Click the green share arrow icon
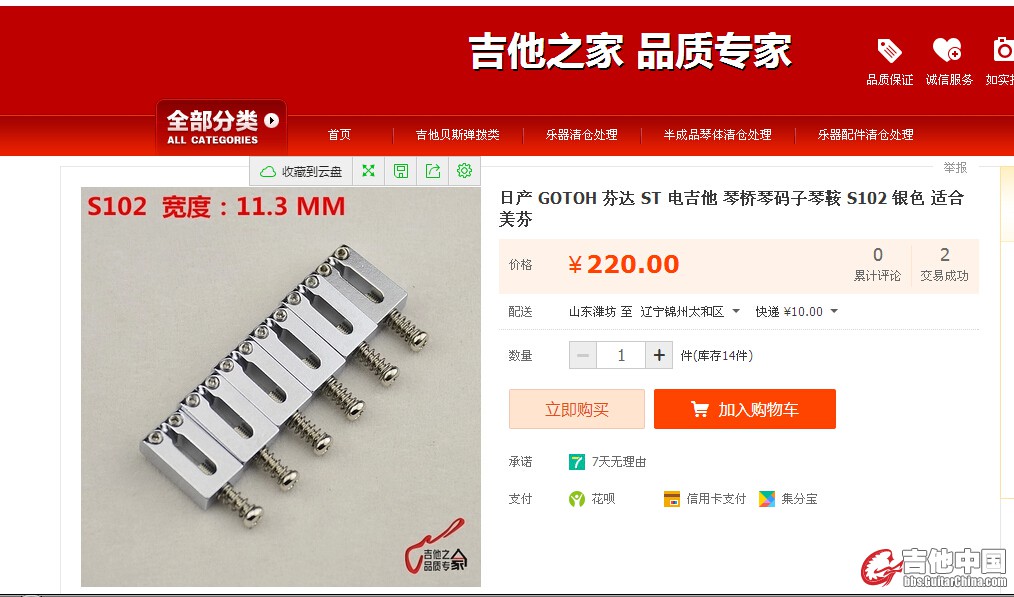 pos(433,171)
